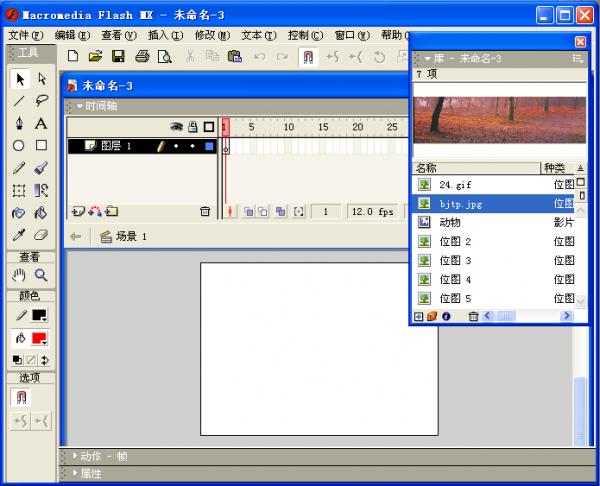Toggle library sort order triangle
600x486 pixels.
coord(580,168)
